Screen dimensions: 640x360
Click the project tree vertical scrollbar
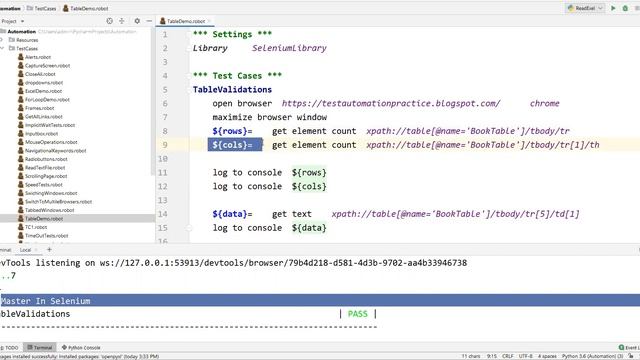153,102
